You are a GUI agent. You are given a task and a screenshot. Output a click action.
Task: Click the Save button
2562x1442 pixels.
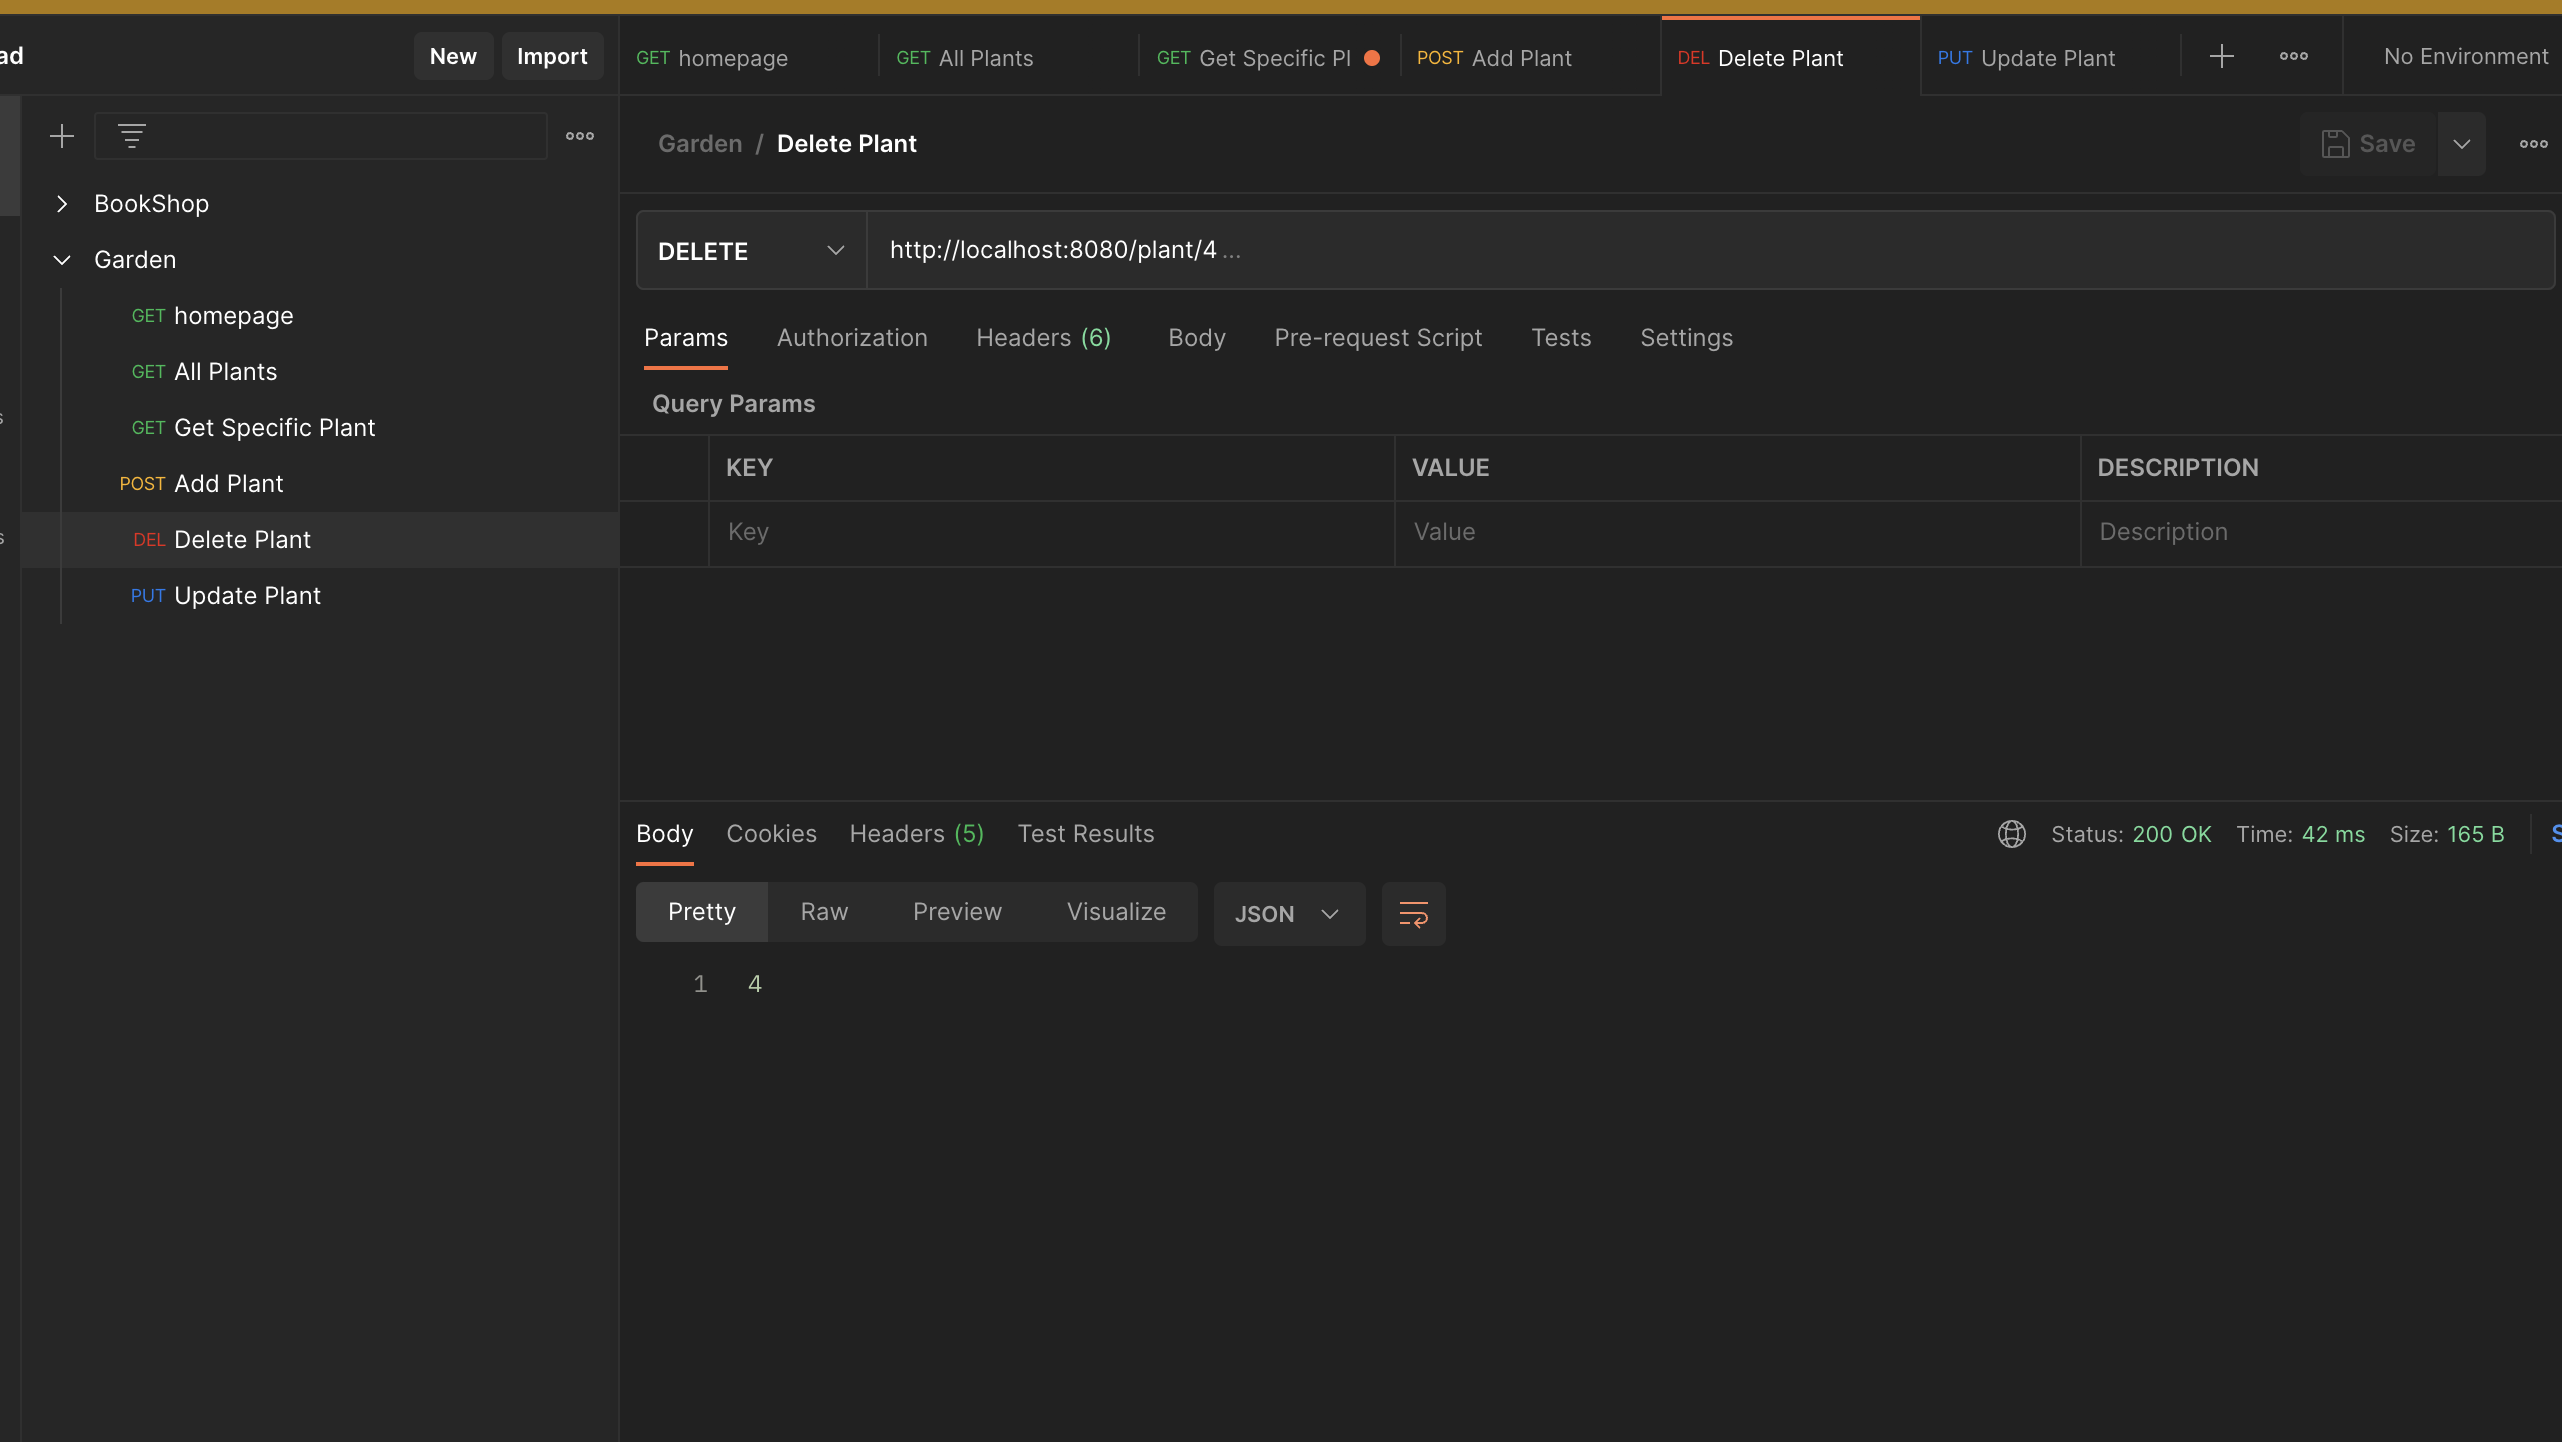tap(2369, 144)
